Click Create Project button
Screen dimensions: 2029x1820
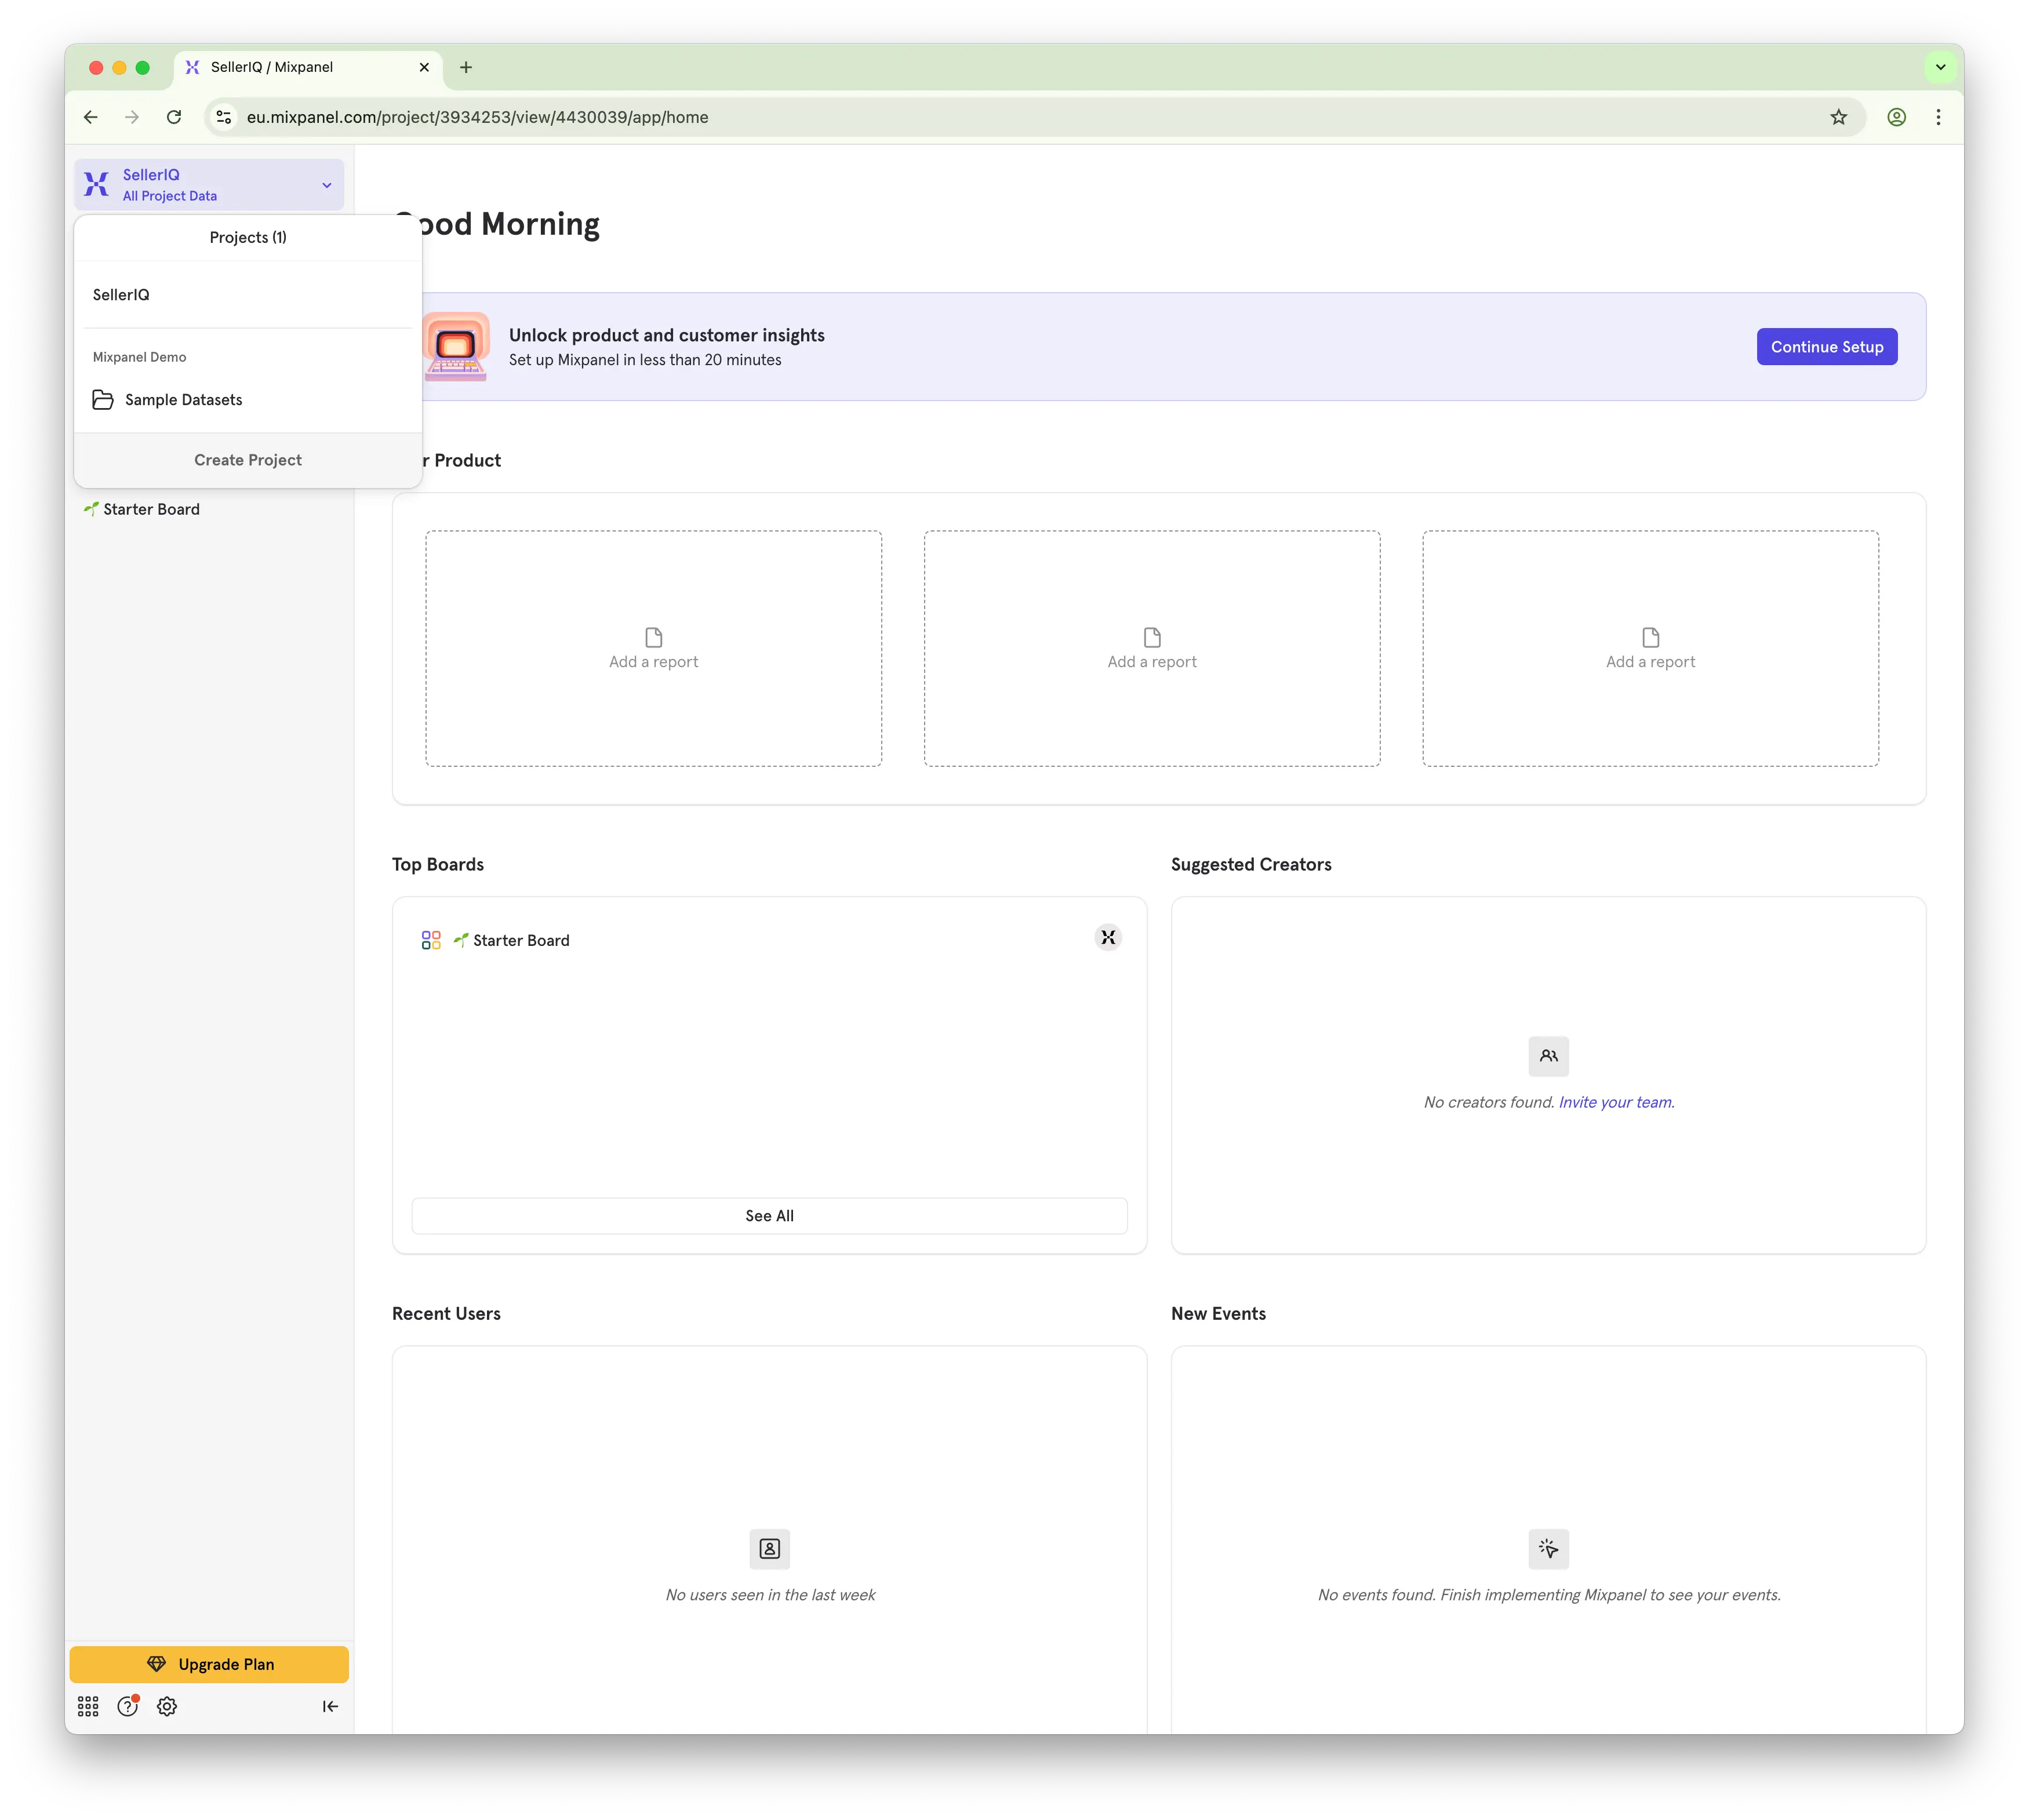point(248,460)
